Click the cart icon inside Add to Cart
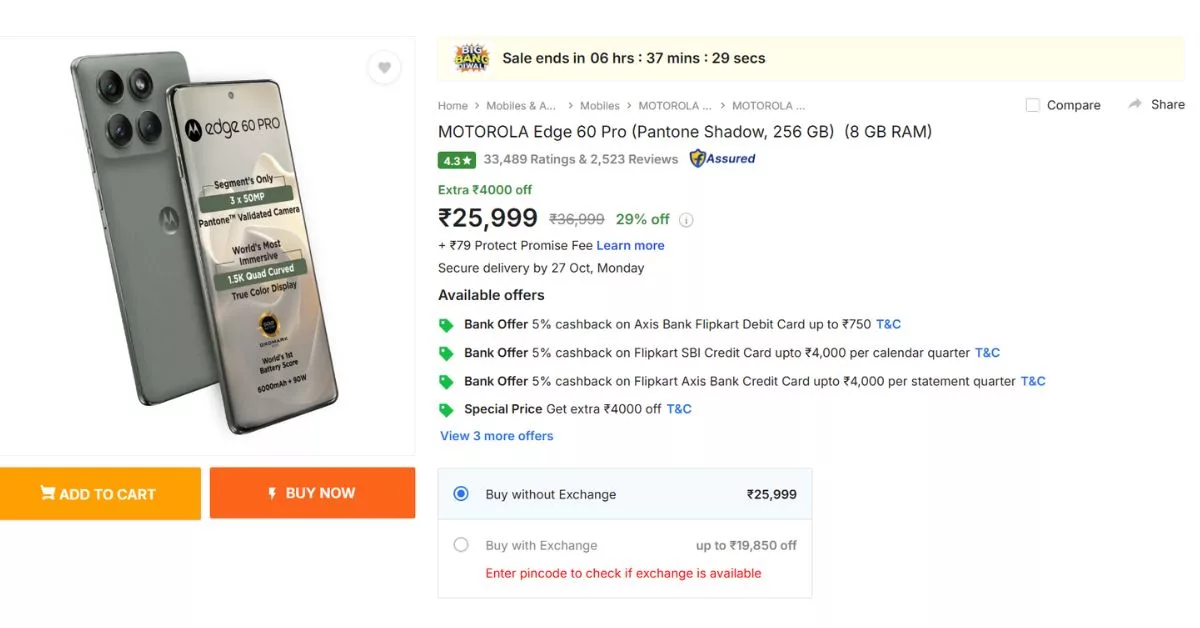This screenshot has height=628, width=1200. (x=48, y=493)
